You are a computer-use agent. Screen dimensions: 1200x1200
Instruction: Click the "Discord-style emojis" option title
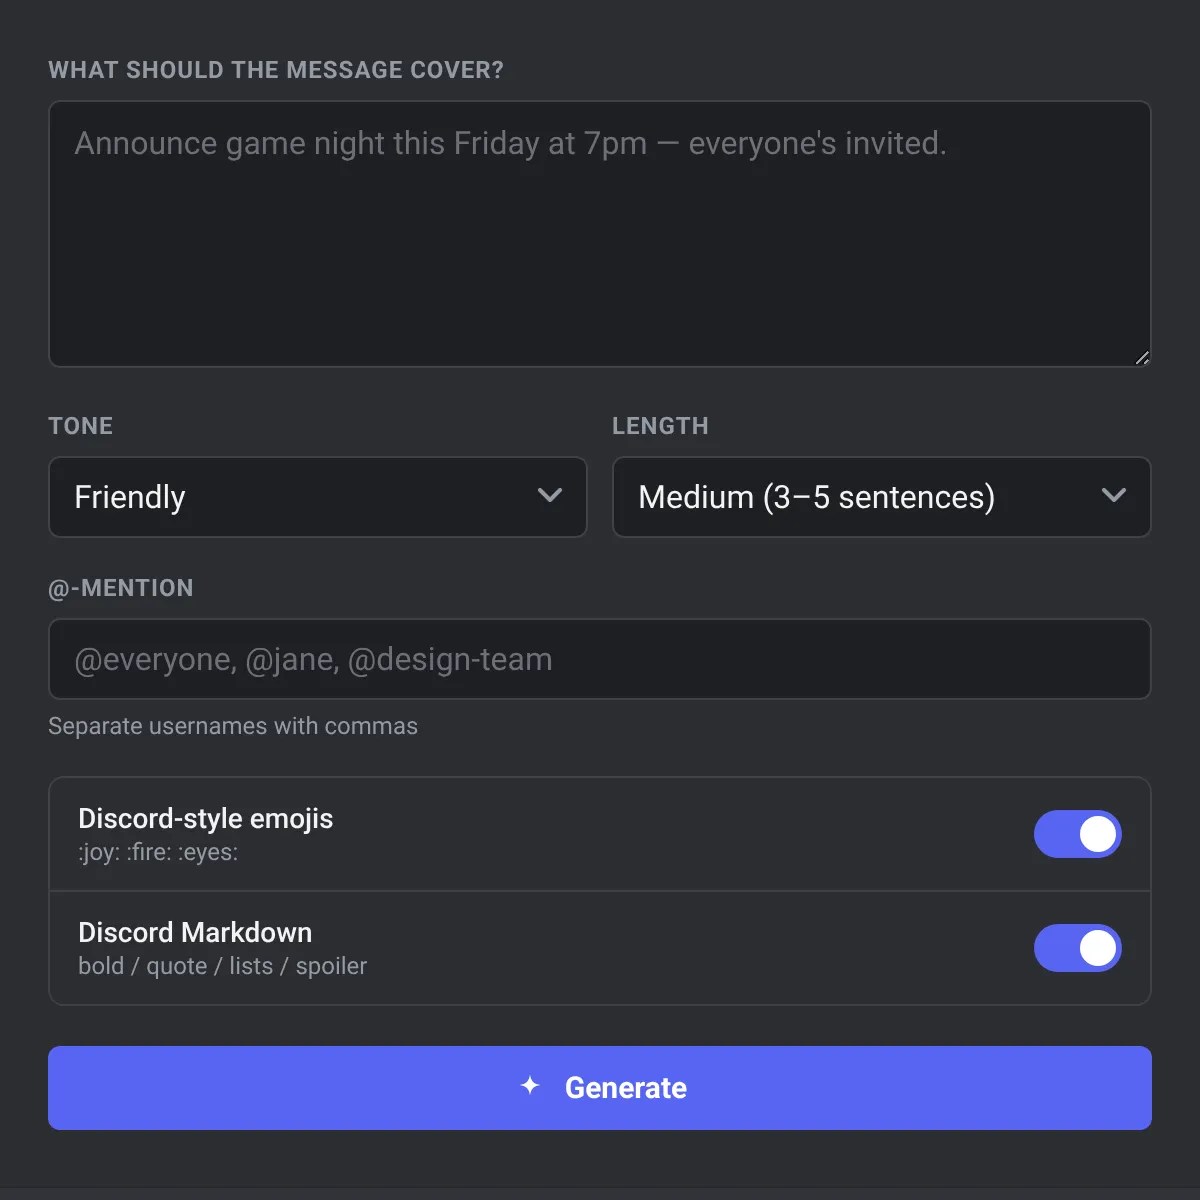[206, 818]
